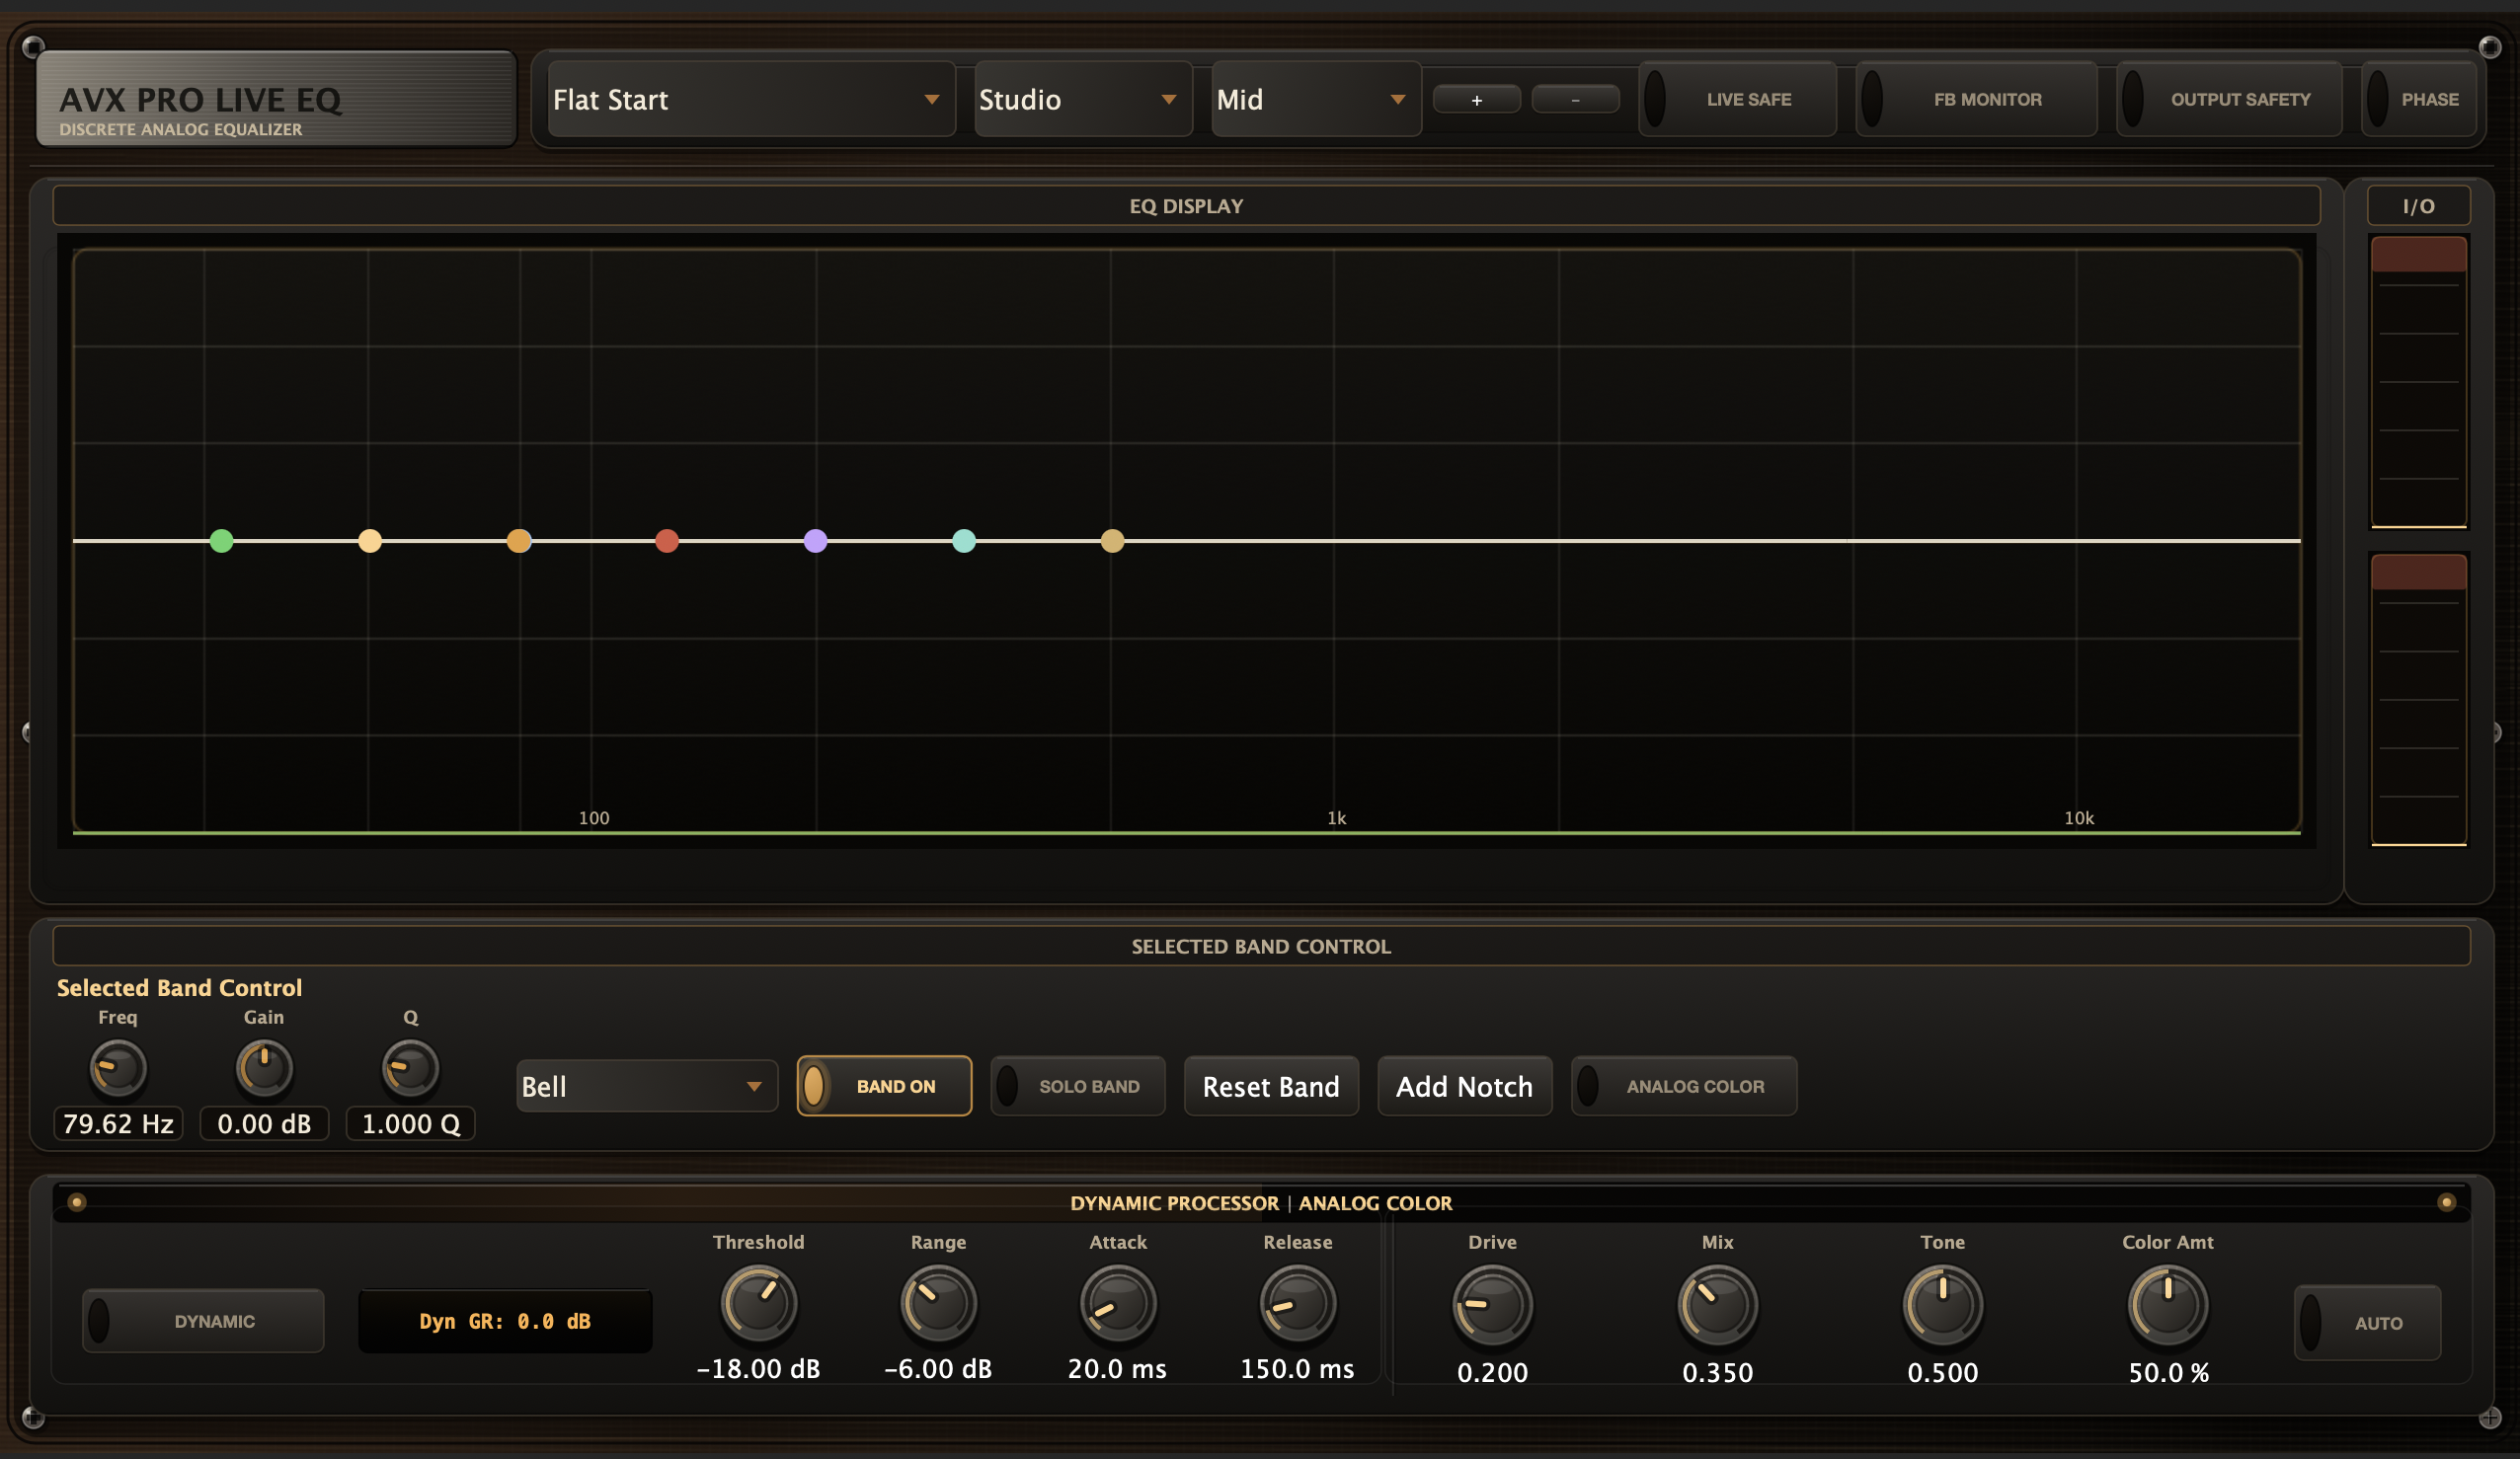Click the Gain knob

coord(264,1068)
